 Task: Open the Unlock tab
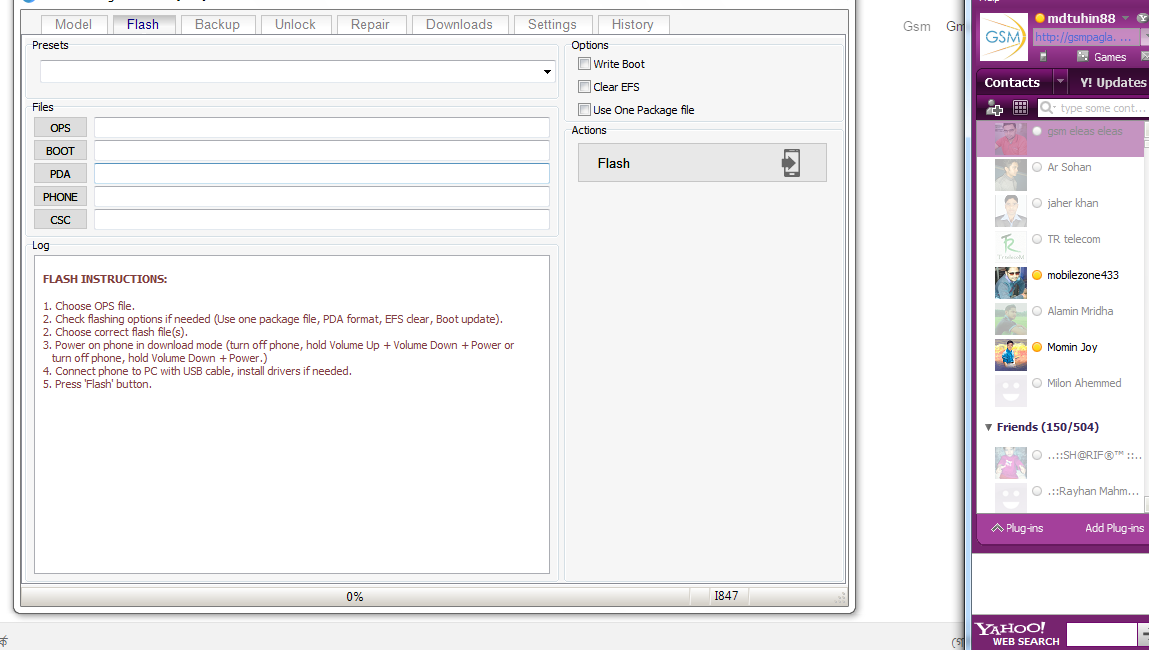(295, 24)
